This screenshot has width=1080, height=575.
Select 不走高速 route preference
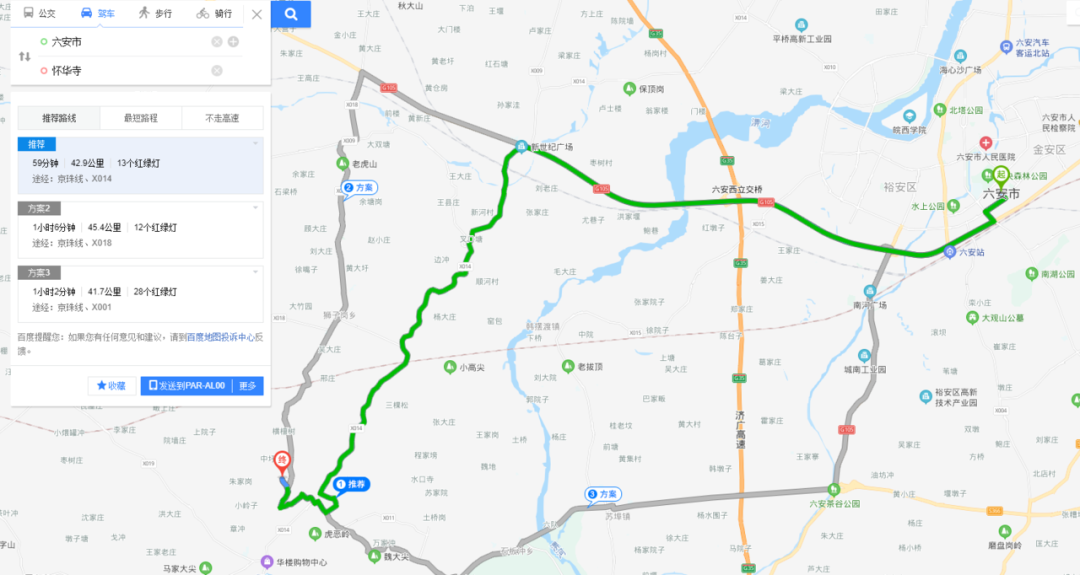click(x=222, y=118)
